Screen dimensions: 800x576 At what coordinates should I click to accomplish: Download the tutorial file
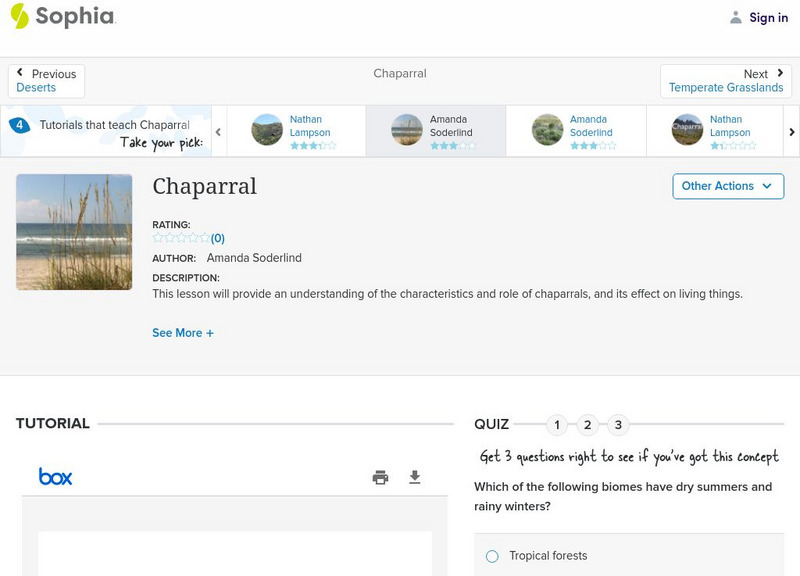click(x=415, y=477)
